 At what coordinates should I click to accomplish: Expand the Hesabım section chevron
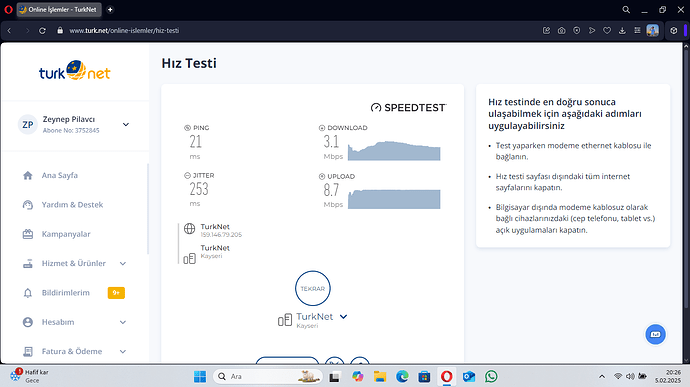click(123, 322)
